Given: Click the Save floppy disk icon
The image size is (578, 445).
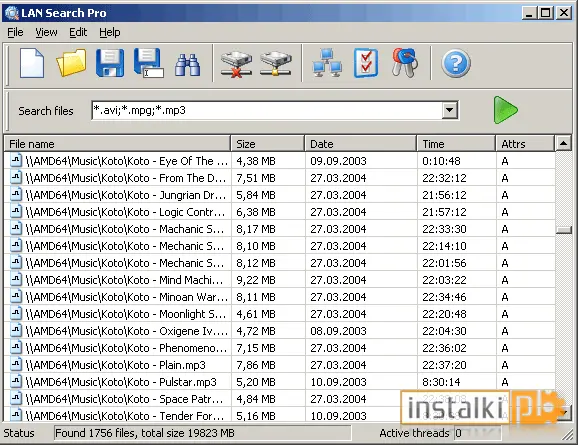Looking at the screenshot, I should [x=110, y=63].
